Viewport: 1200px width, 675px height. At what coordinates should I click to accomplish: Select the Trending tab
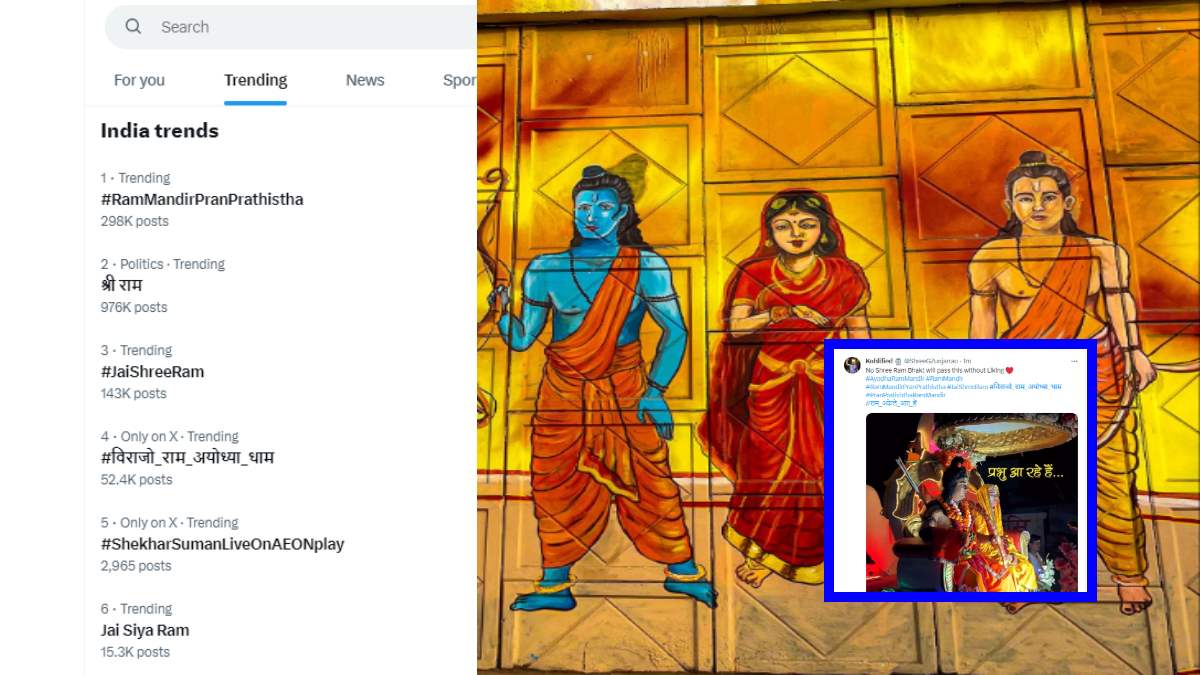coord(255,80)
